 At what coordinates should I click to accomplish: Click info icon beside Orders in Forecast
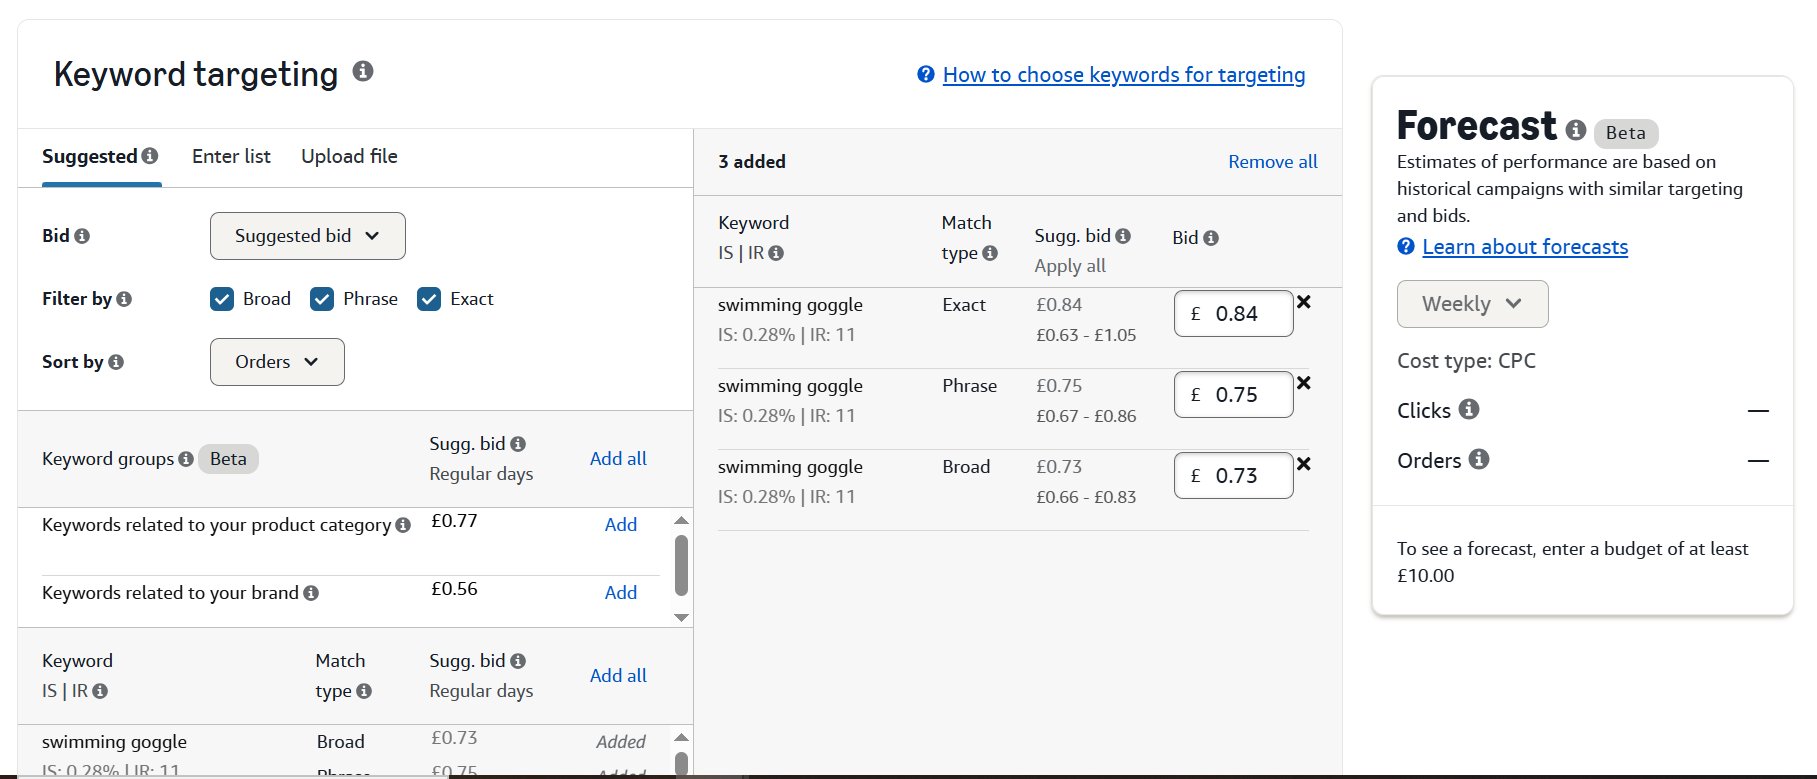(1479, 459)
